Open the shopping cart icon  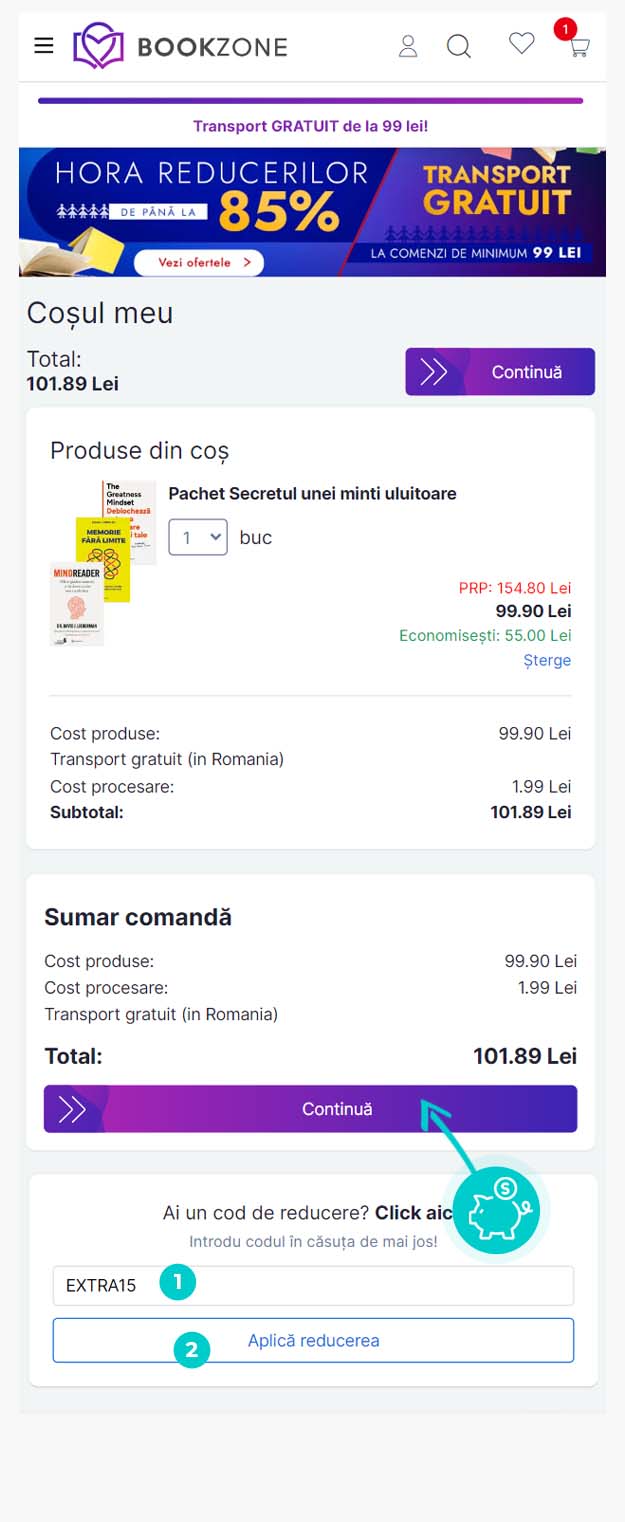[578, 46]
